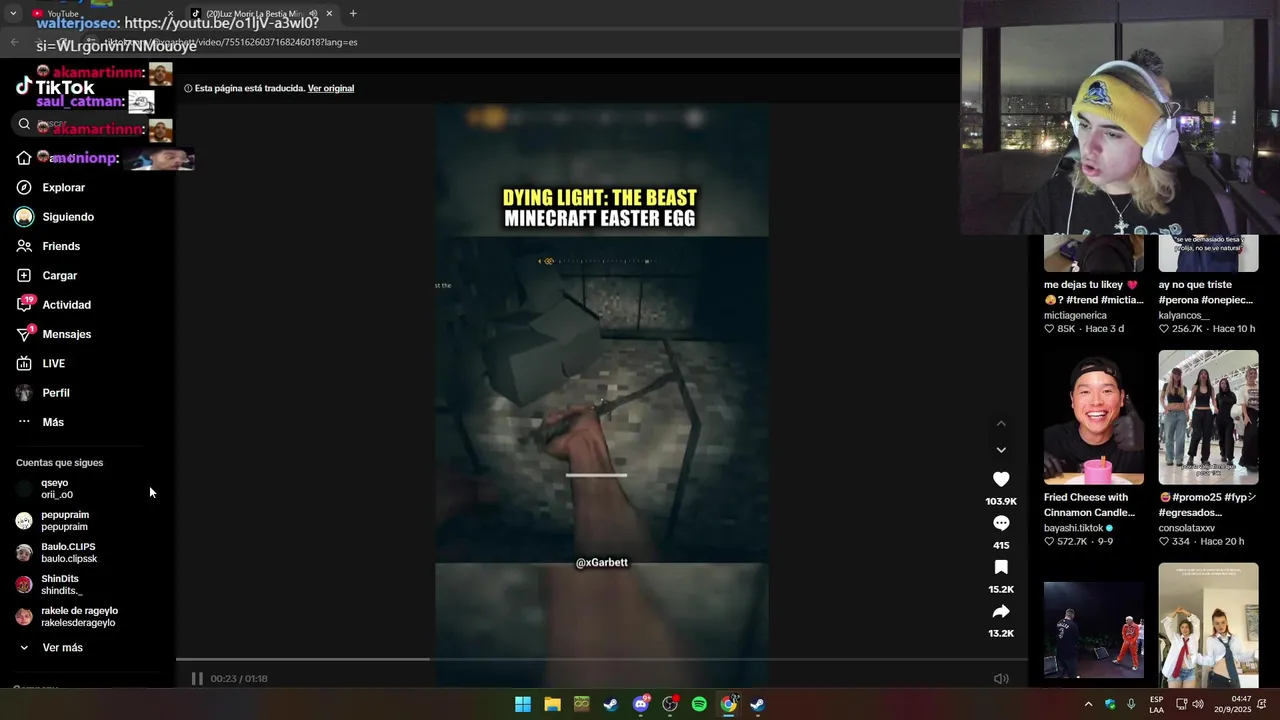The width and height of the screenshot is (1280, 720).
Task: Like the video with heart icon
Action: pyautogui.click(x=1001, y=480)
